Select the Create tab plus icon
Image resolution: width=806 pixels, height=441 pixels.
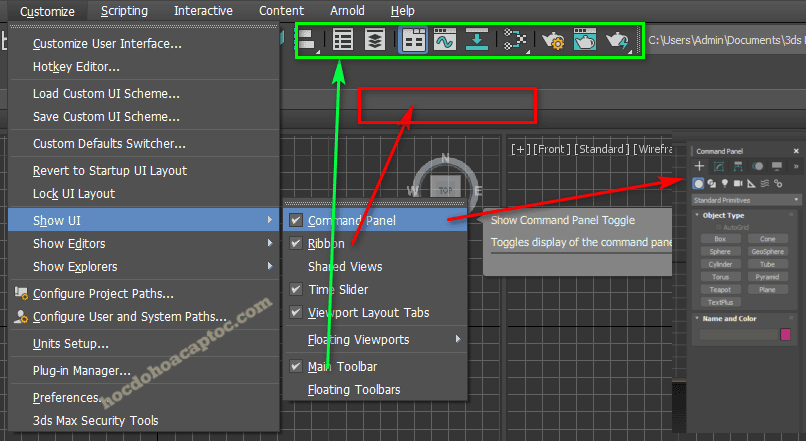699,166
